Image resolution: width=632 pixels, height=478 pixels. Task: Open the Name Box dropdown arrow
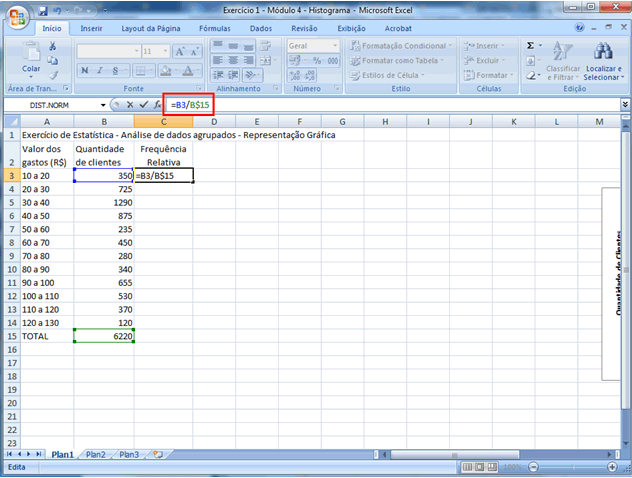click(102, 105)
